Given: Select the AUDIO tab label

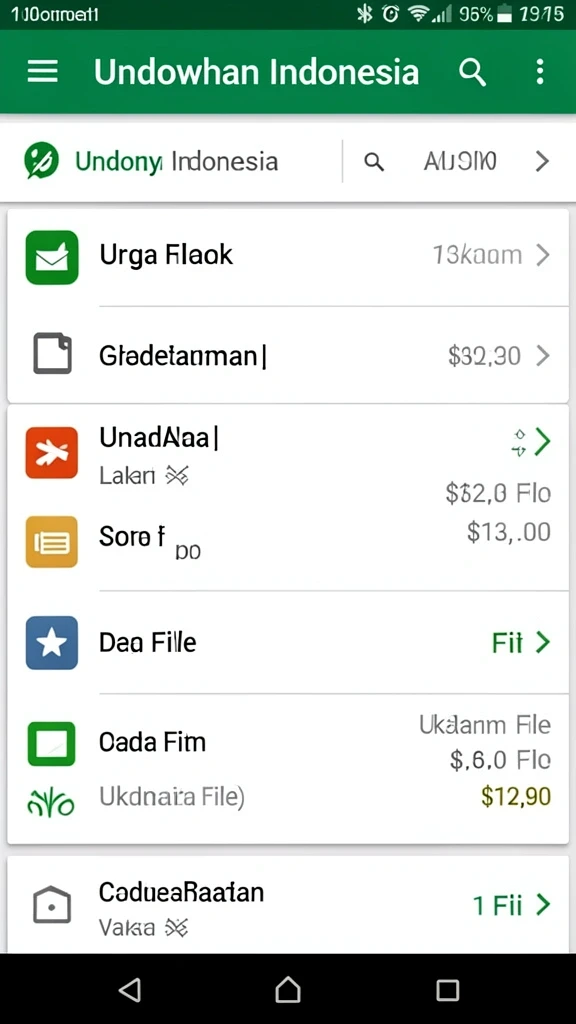Looking at the screenshot, I should point(460,161).
